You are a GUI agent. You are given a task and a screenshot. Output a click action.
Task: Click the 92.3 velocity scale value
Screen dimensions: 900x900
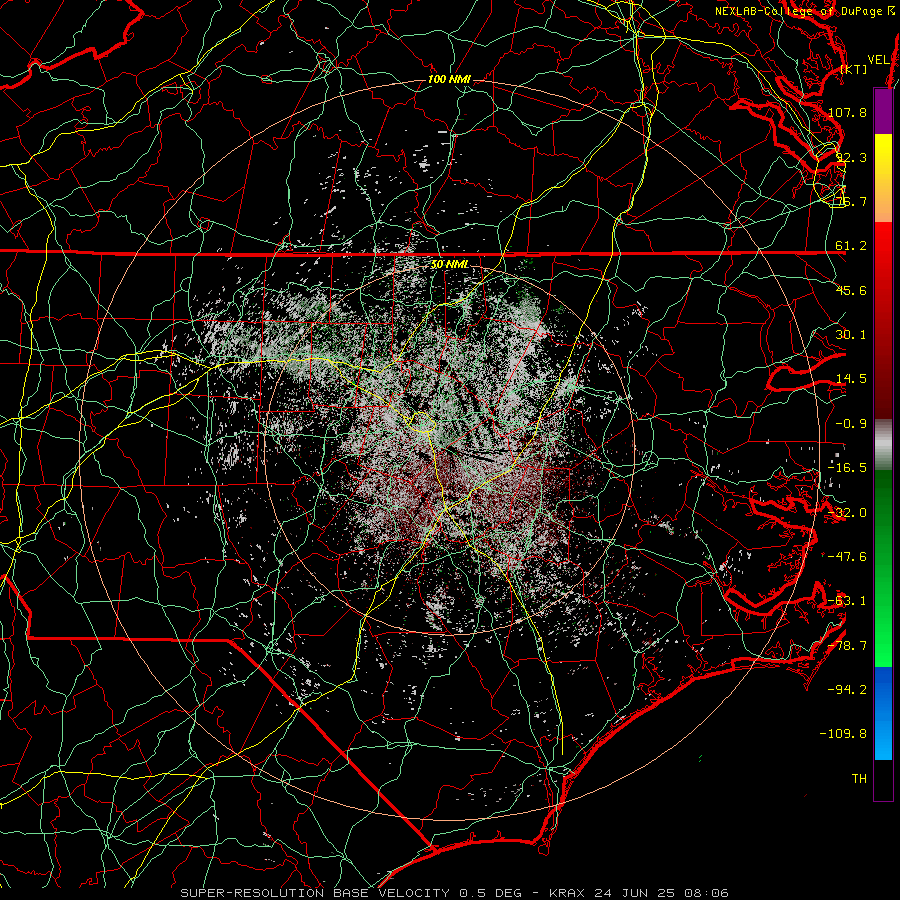[851, 157]
